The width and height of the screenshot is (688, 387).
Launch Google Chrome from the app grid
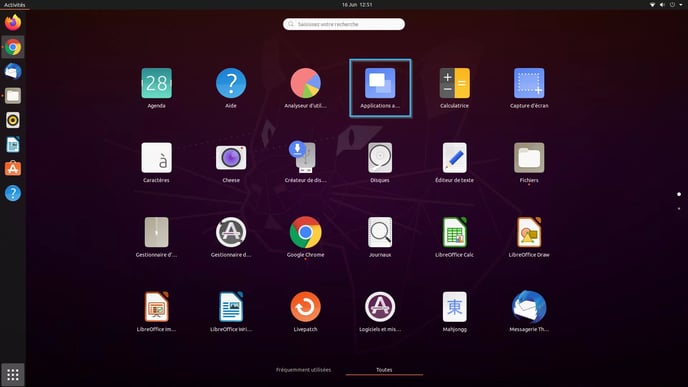click(x=305, y=233)
